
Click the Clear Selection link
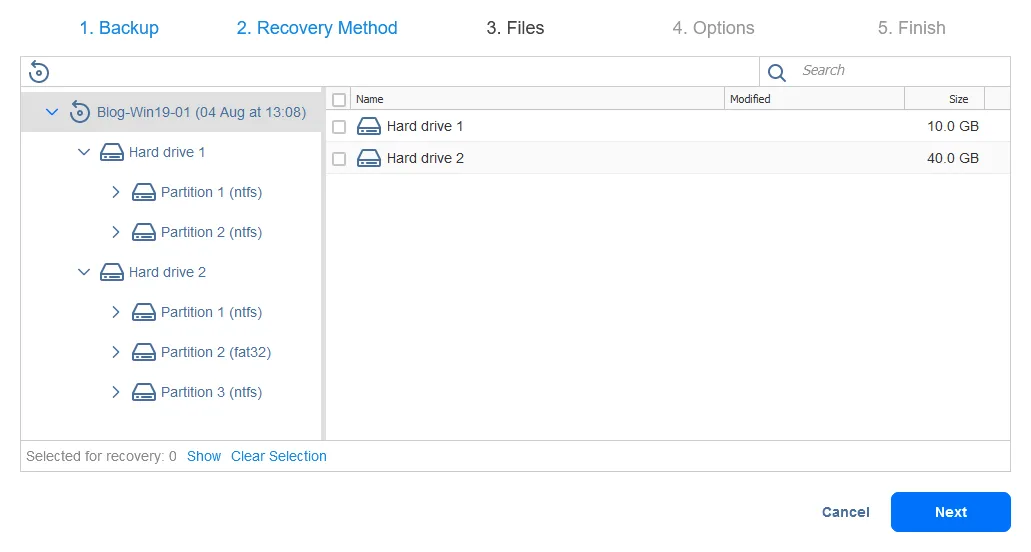[x=278, y=456]
